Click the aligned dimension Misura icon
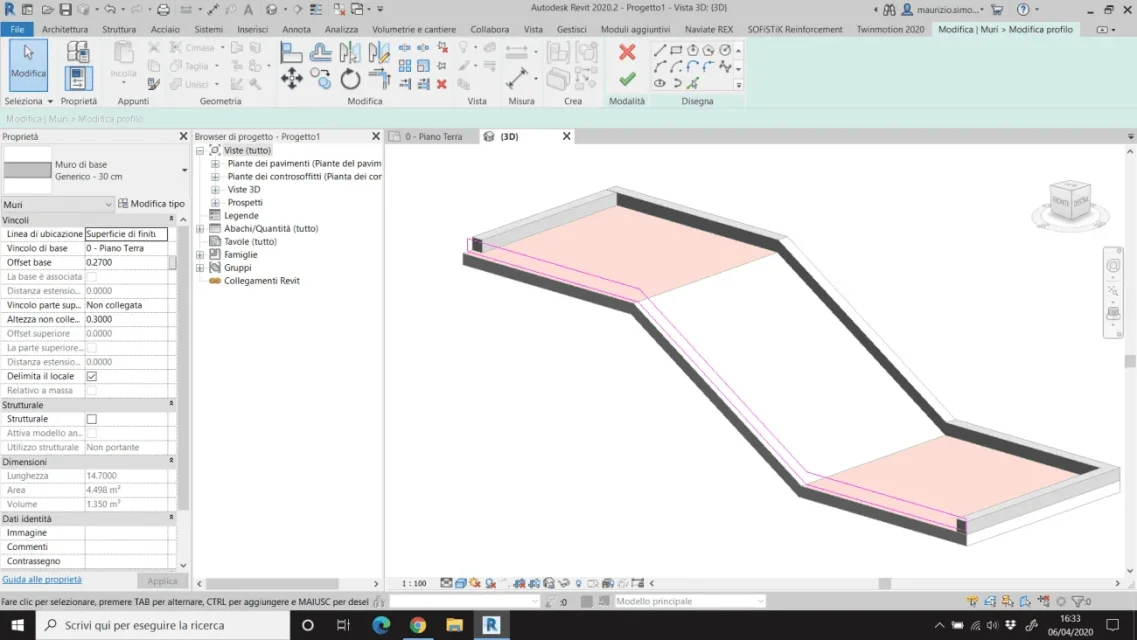1137x640 pixels. pyautogui.click(x=517, y=78)
